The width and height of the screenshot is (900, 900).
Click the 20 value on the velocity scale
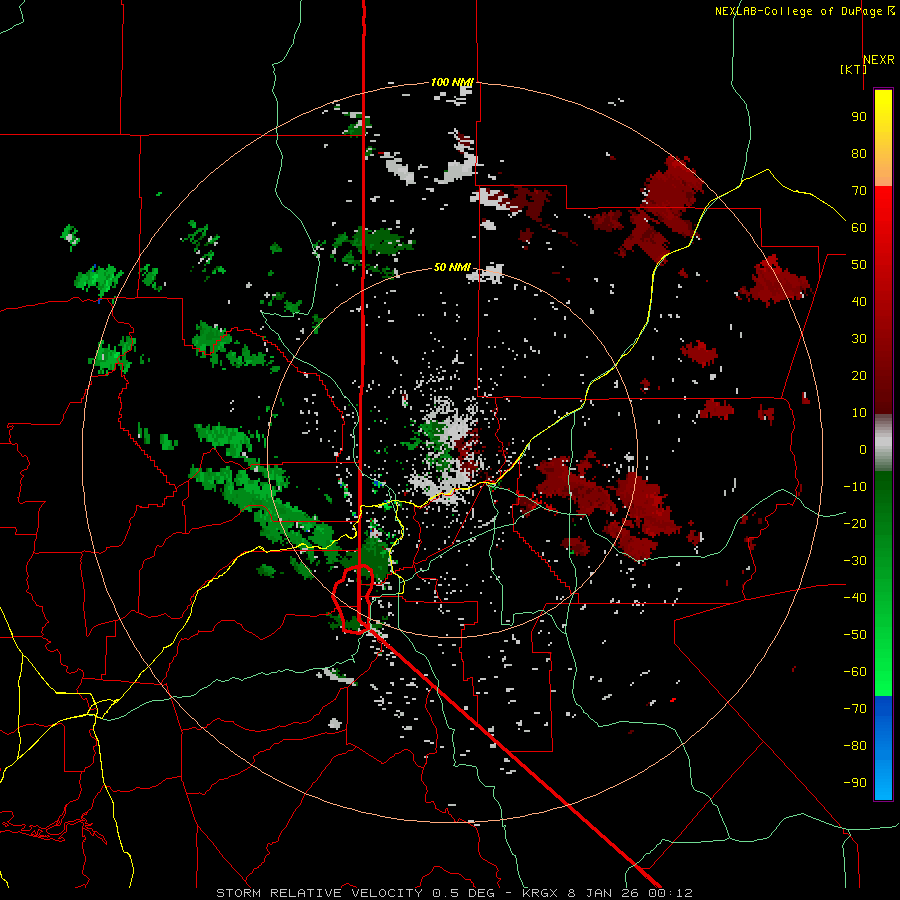(x=859, y=375)
